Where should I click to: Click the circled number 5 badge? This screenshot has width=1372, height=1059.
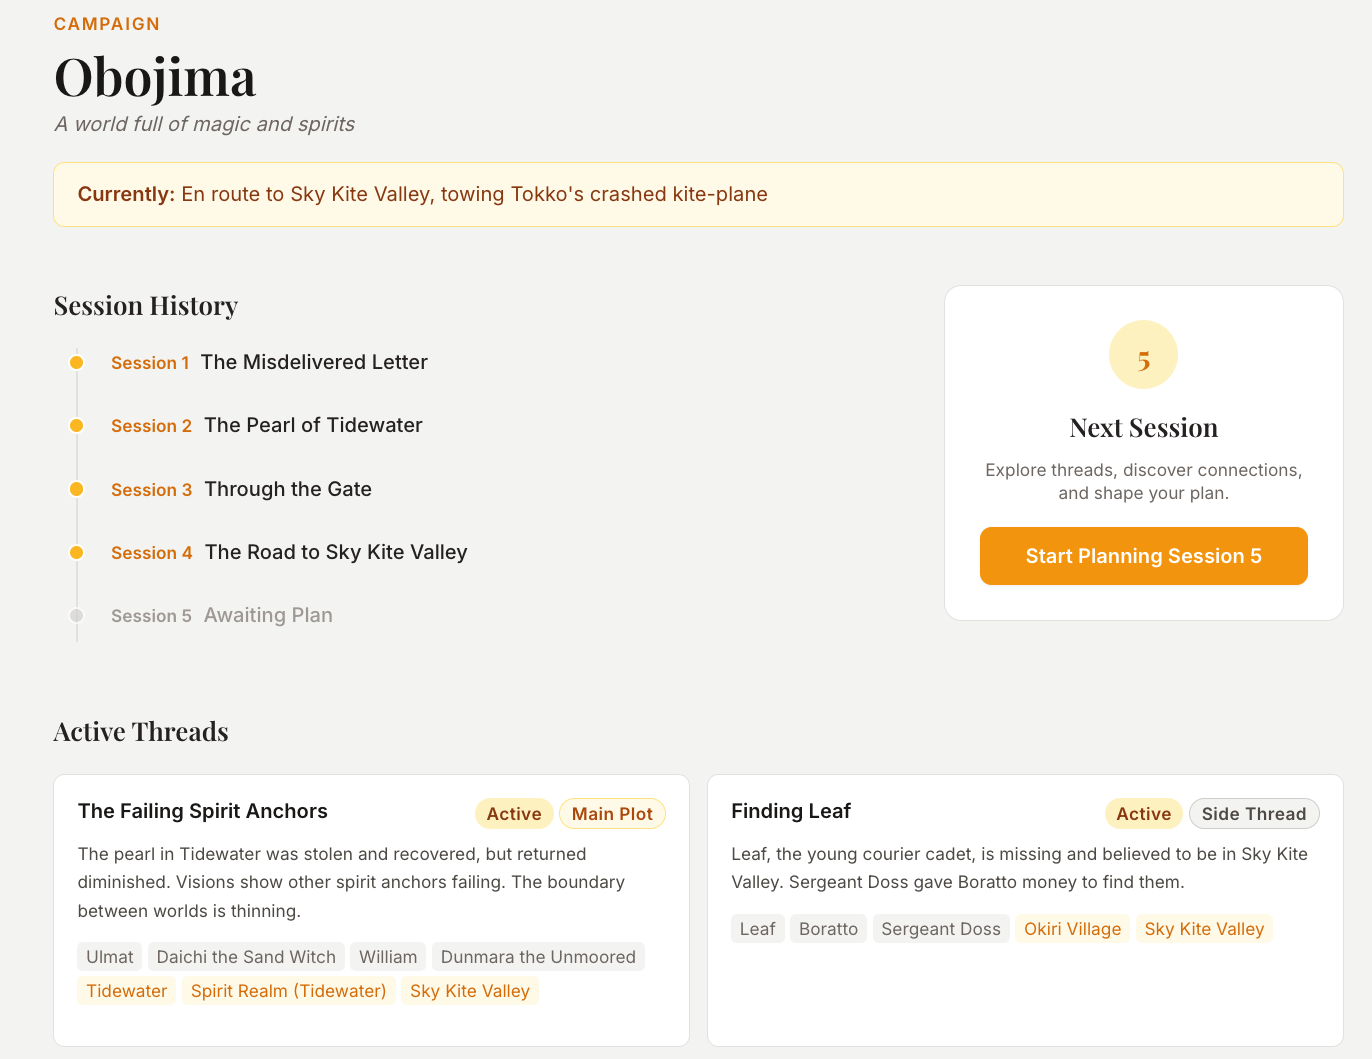(1143, 355)
